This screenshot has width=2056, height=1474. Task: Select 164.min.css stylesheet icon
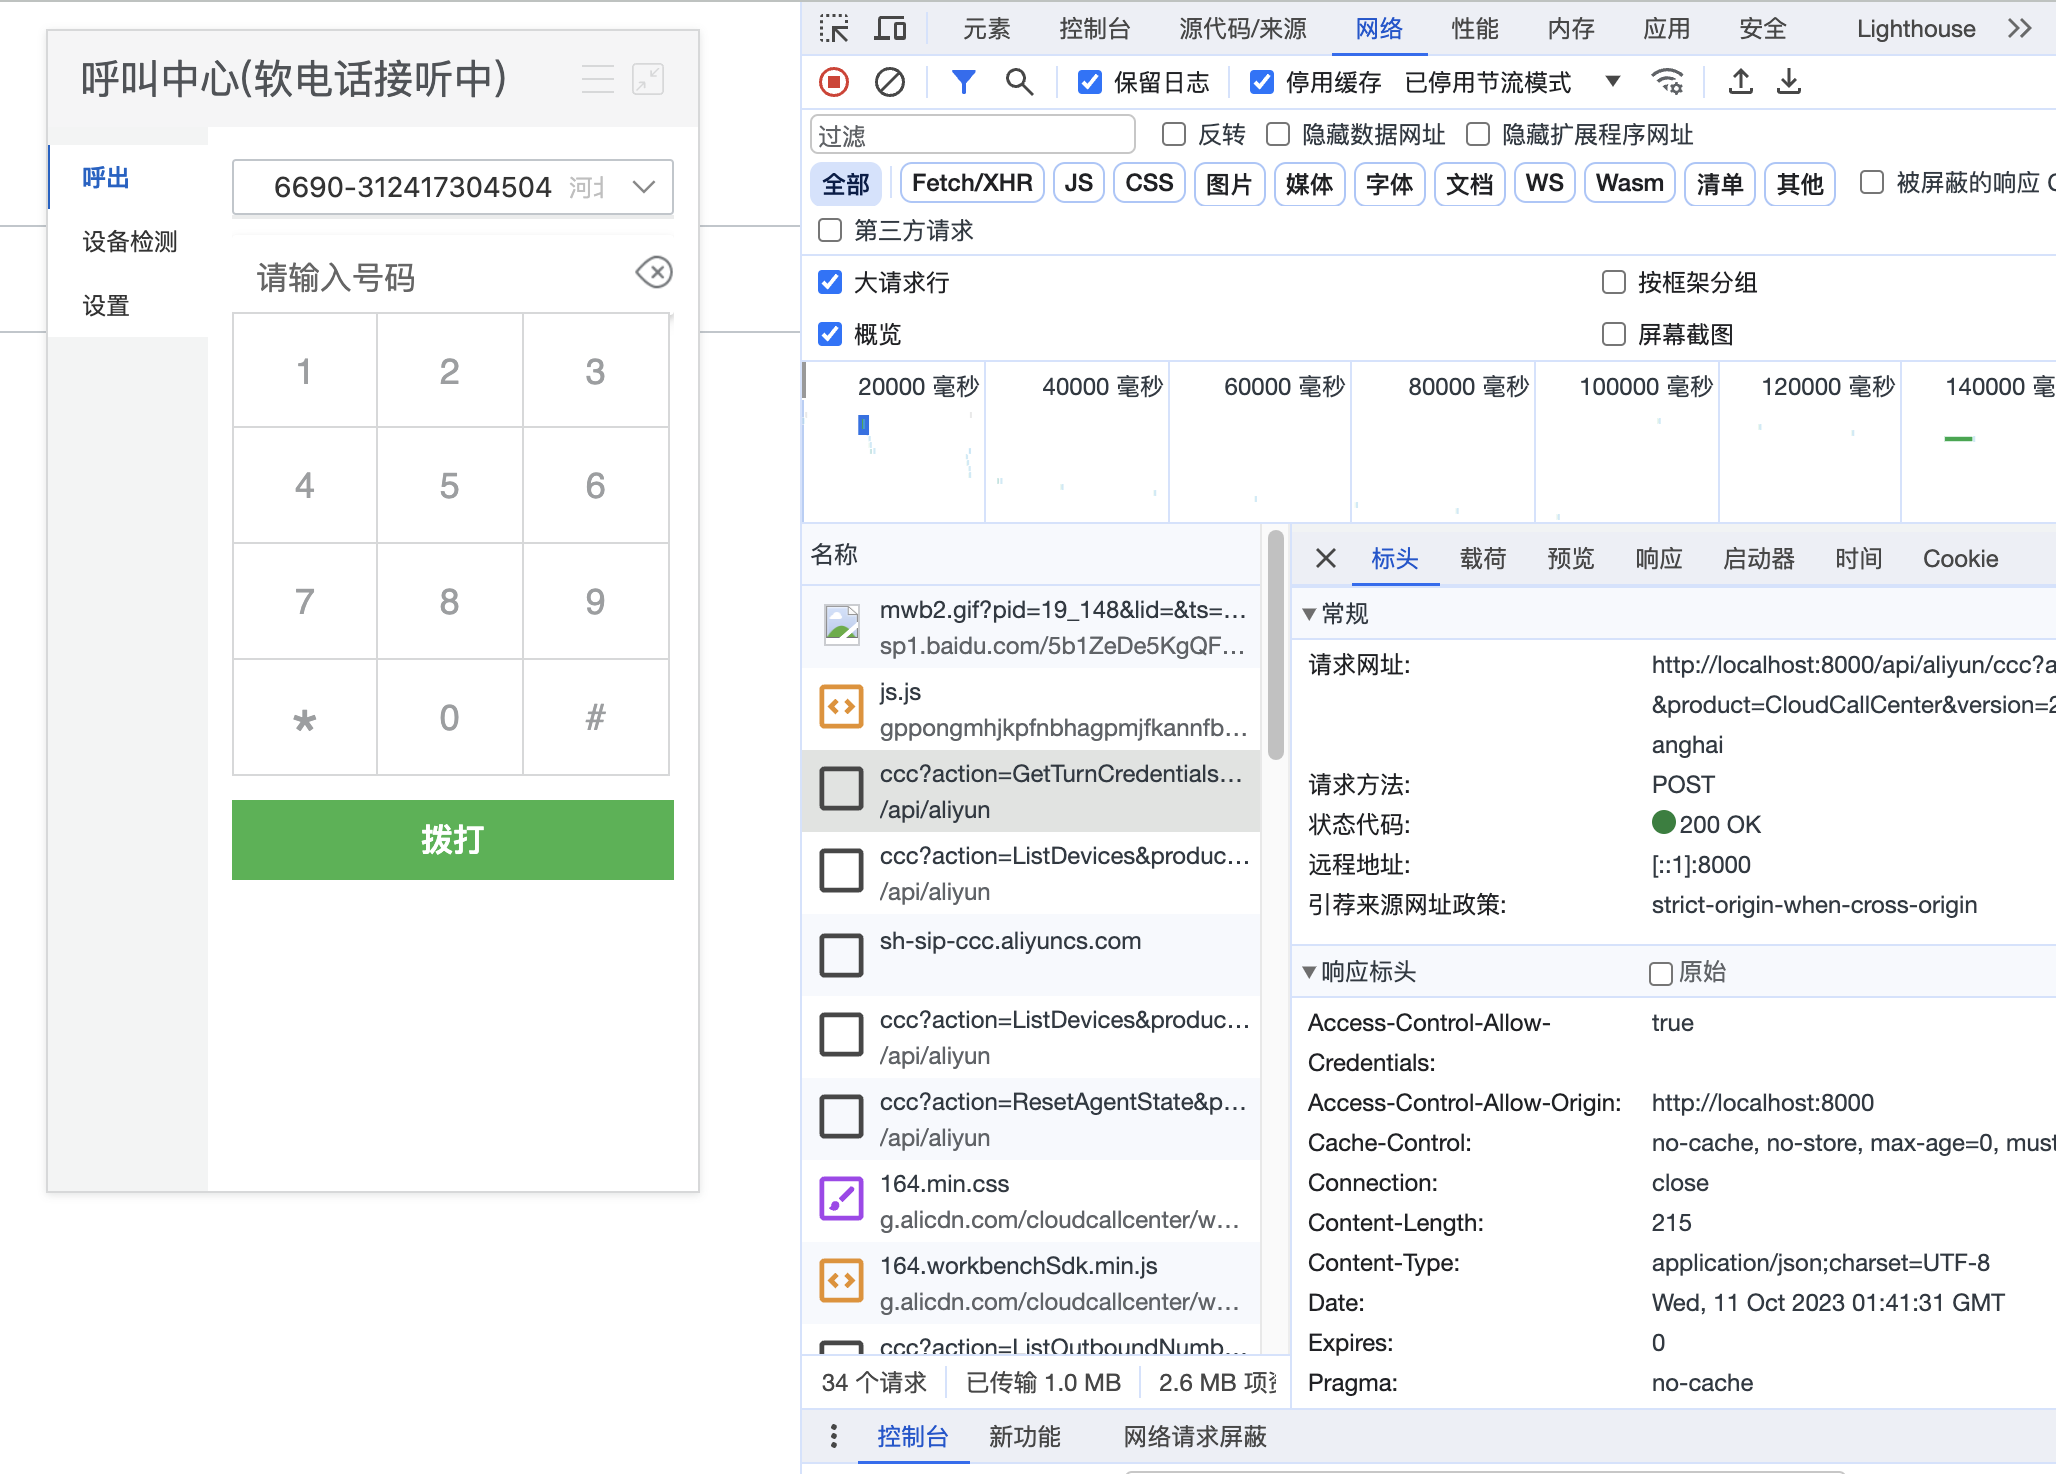(842, 1199)
